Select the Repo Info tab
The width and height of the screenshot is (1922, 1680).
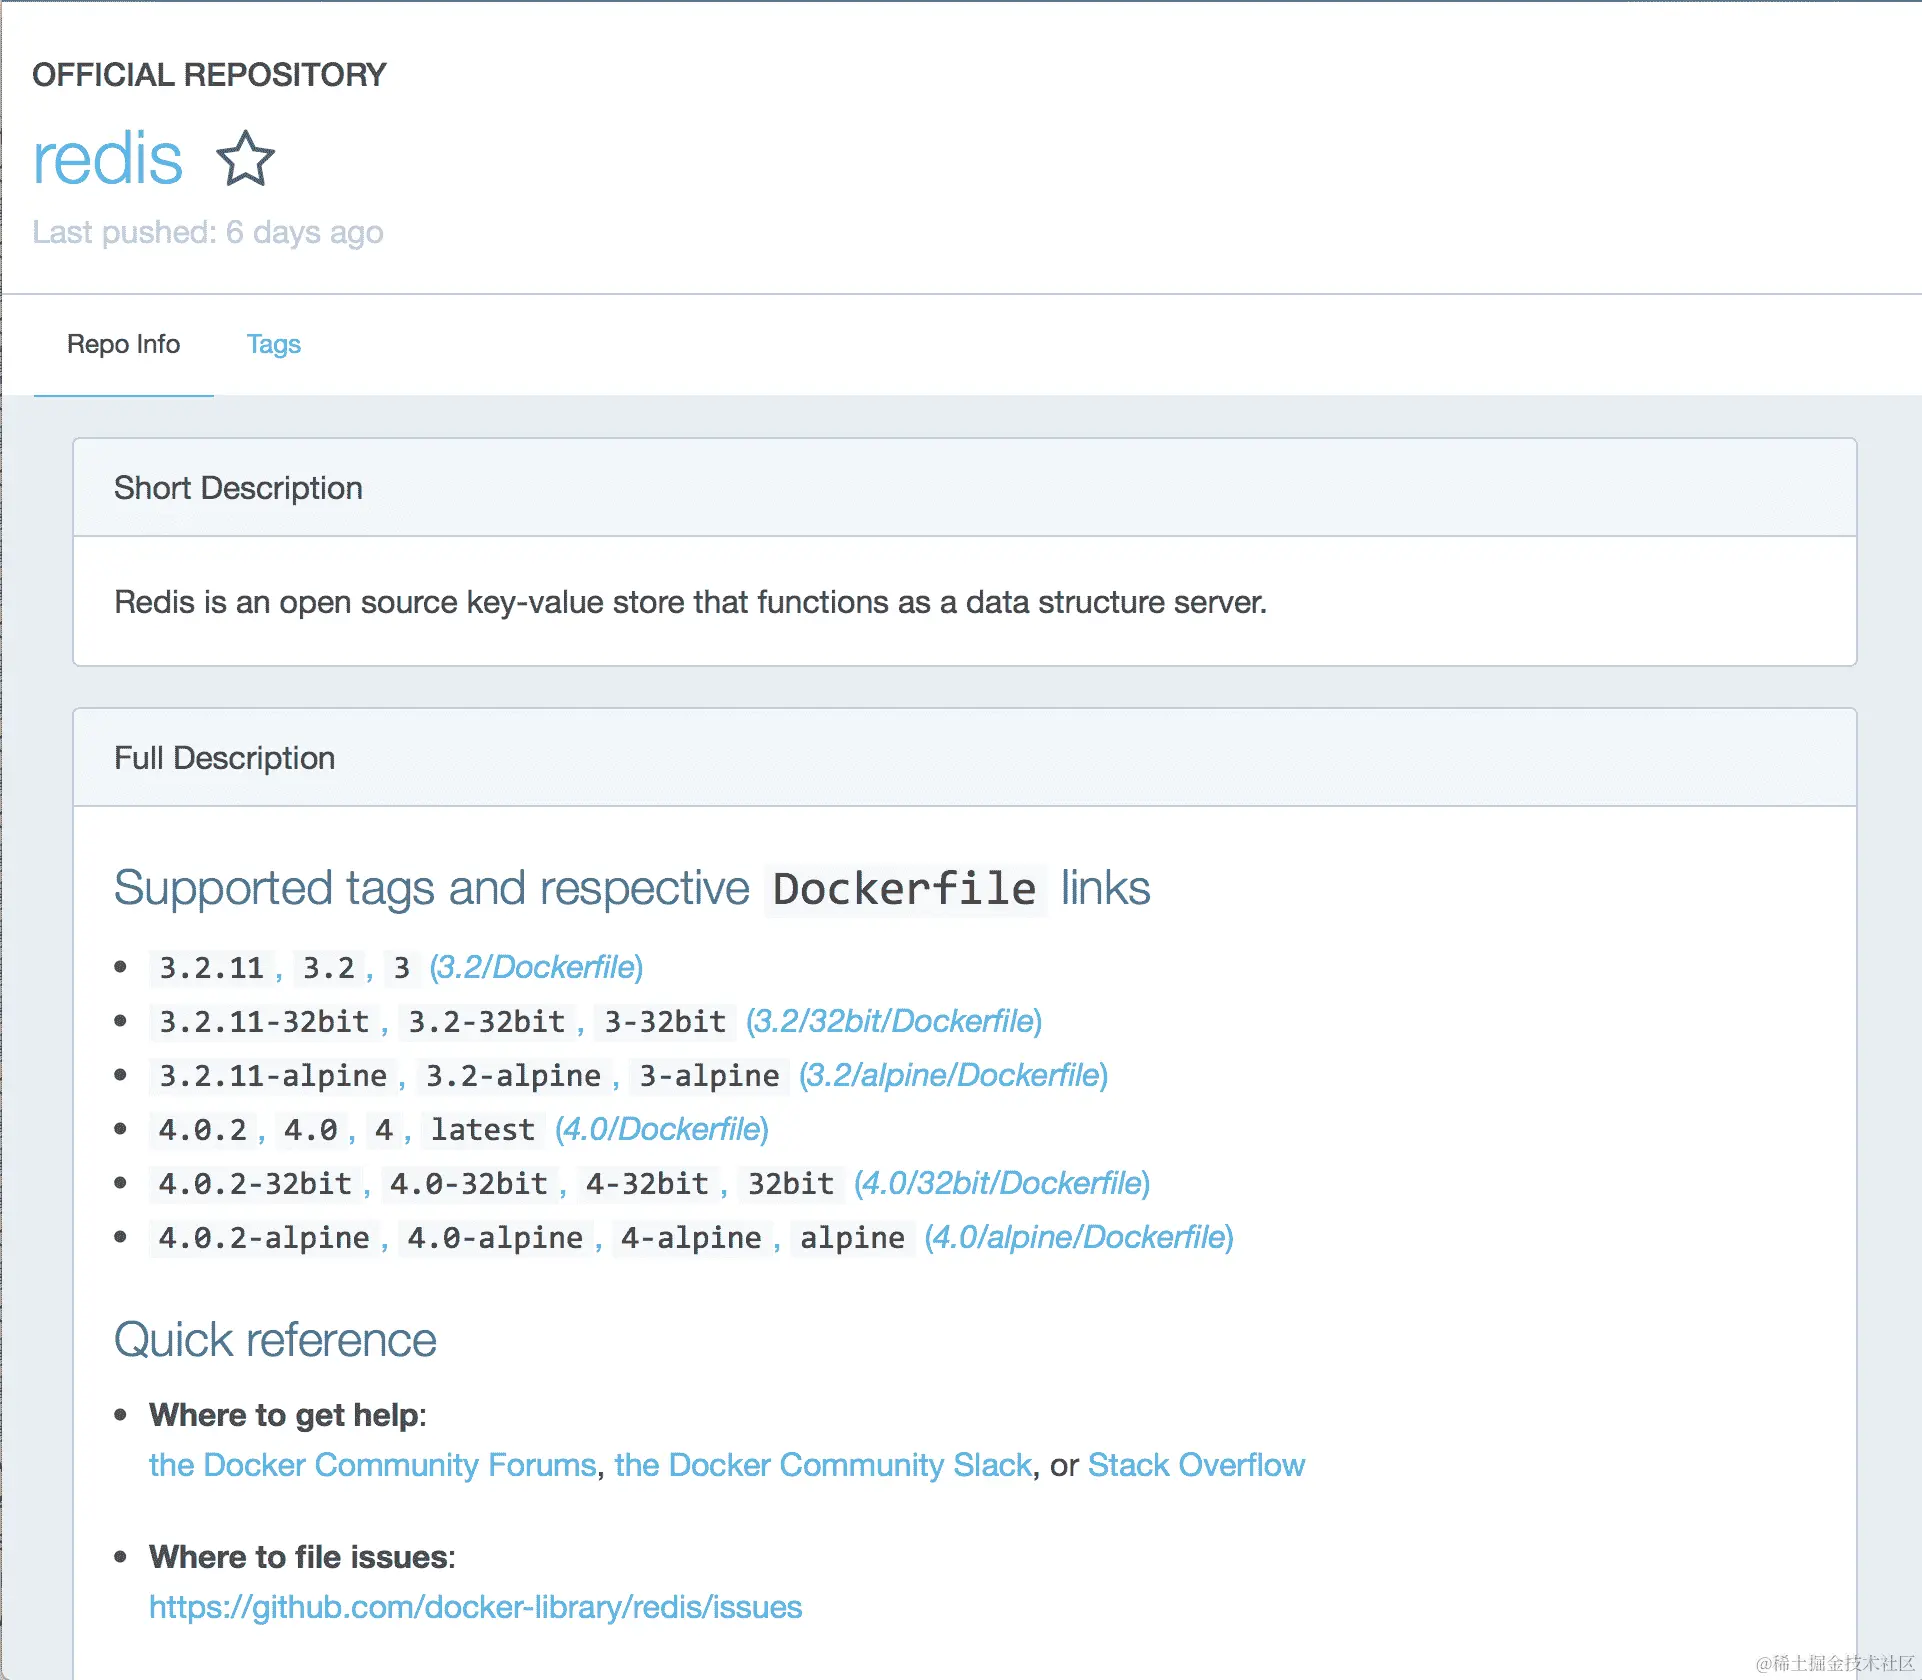coord(123,344)
